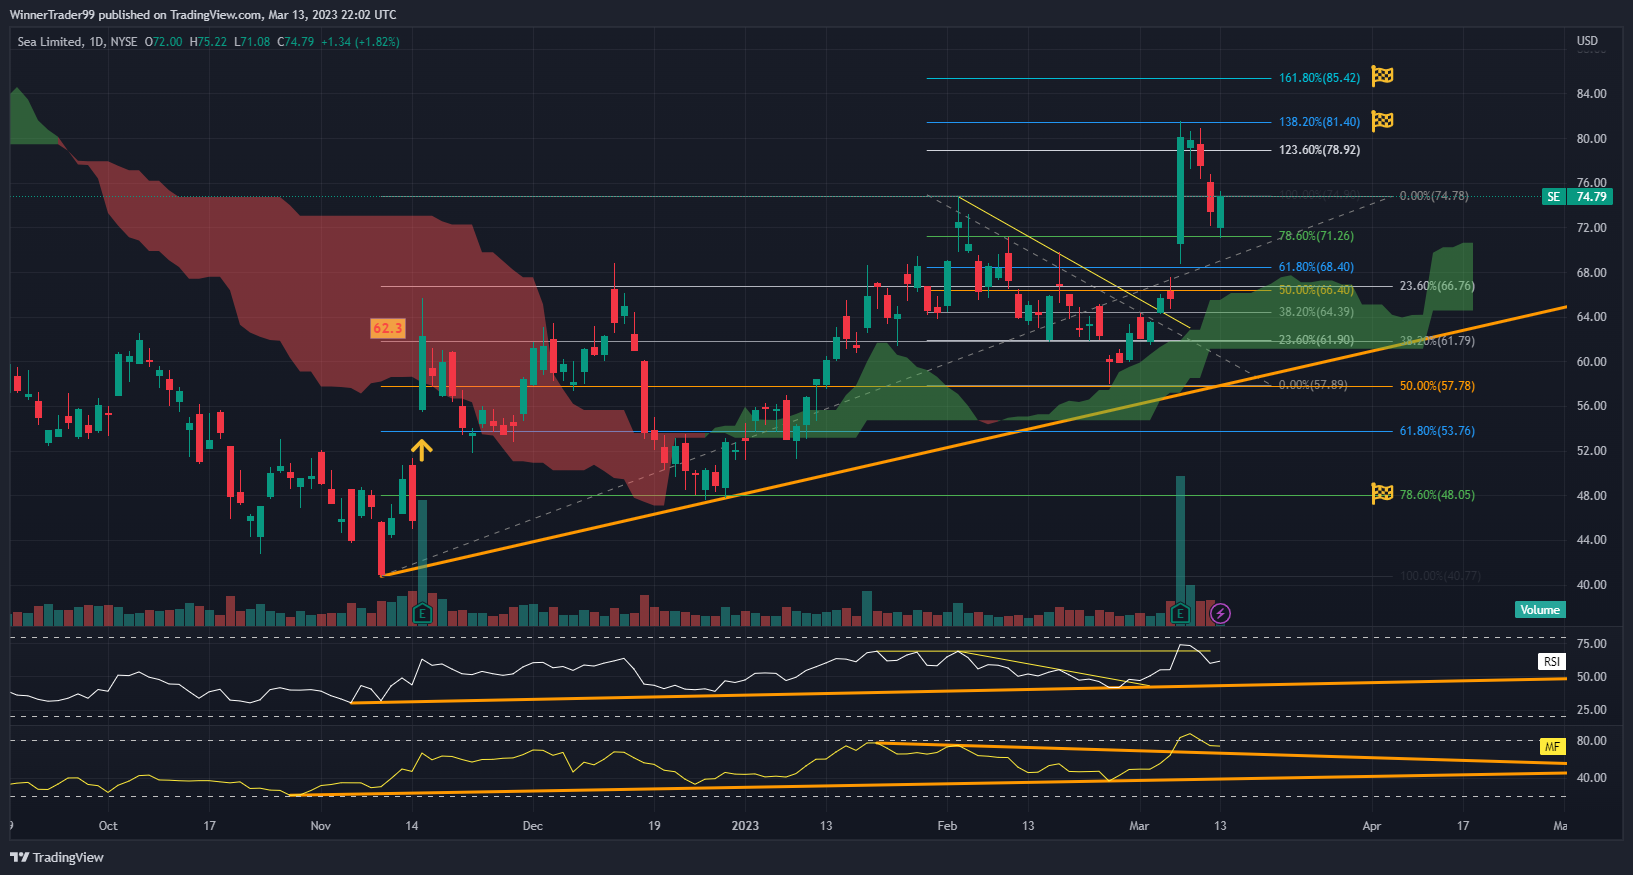Select the 61.80%(68.40) Fibonacci label
This screenshot has width=1633, height=875.
[x=1316, y=267]
